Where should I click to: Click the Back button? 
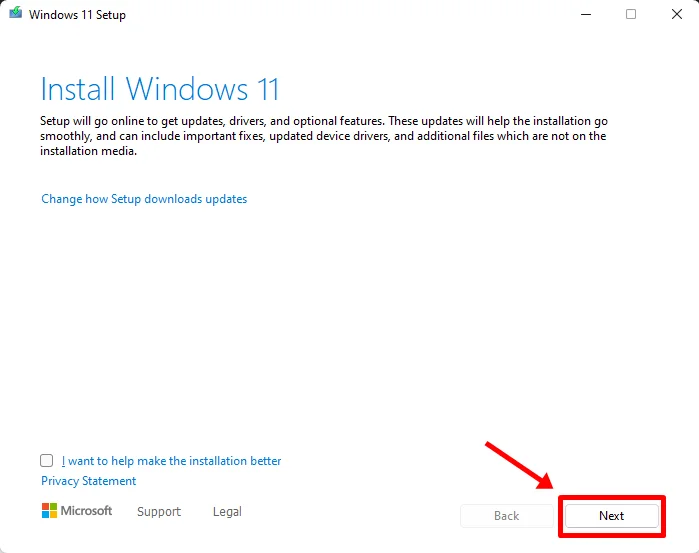(x=506, y=516)
